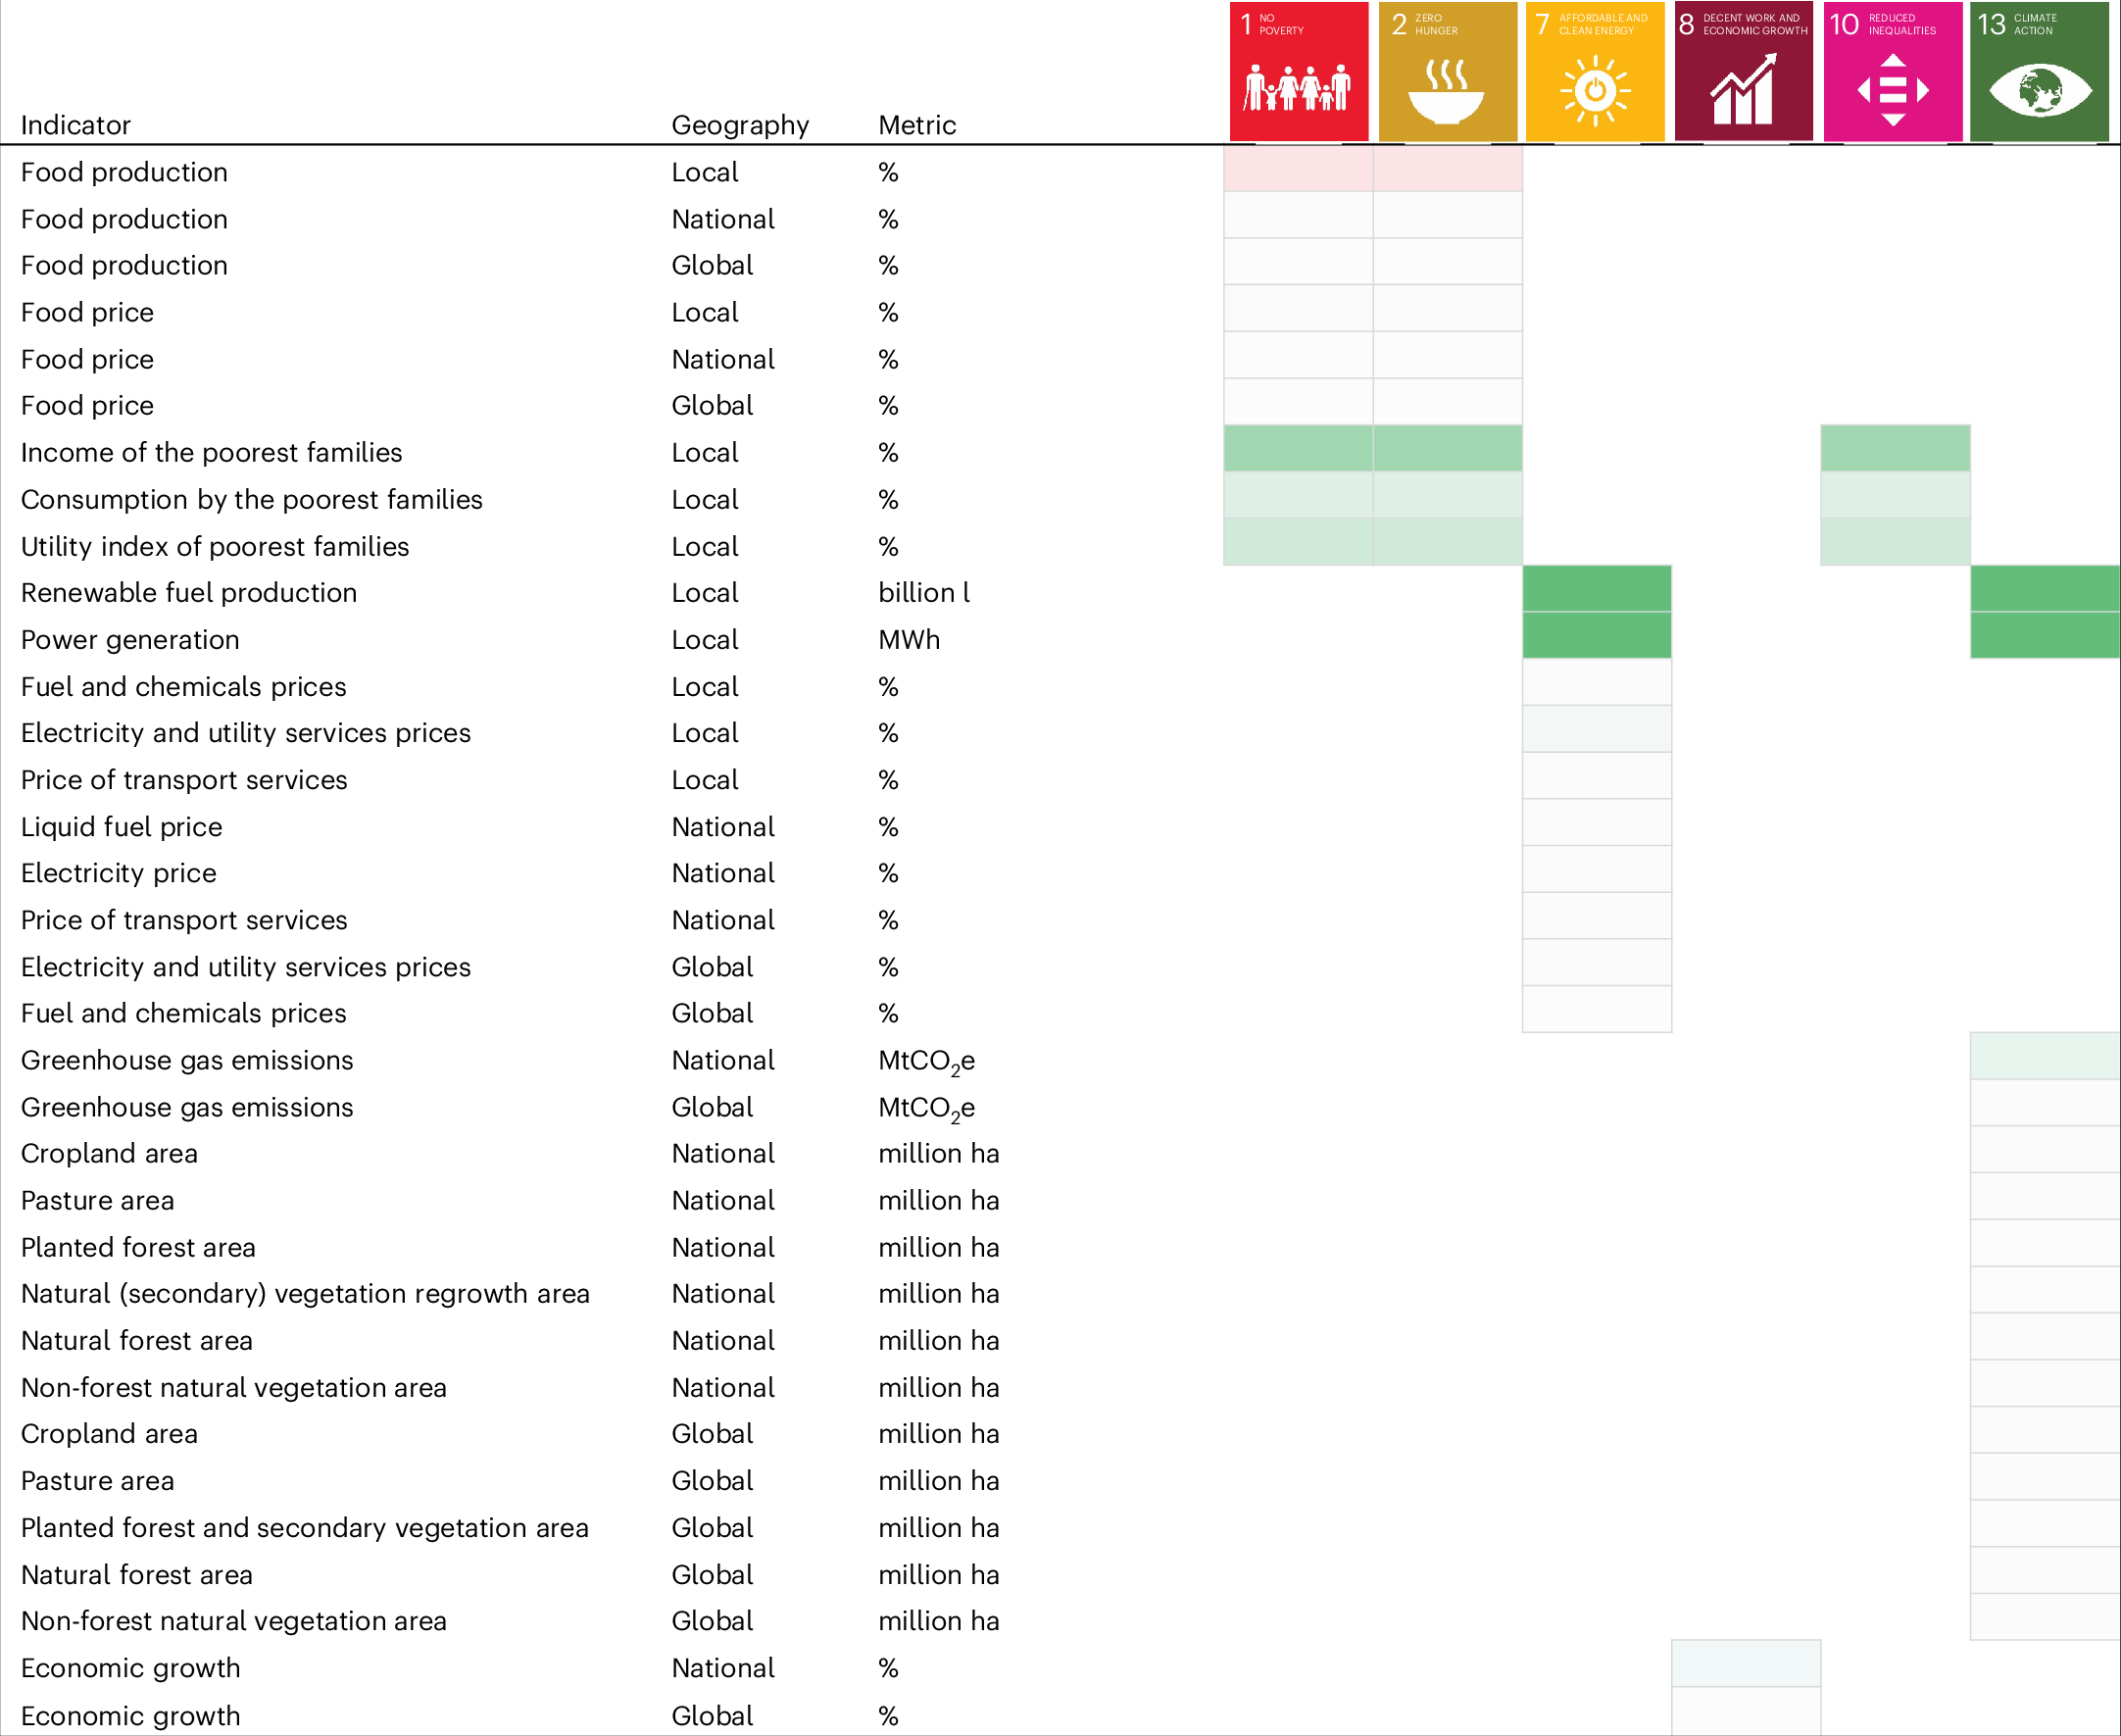This screenshot has height=1736, width=2121.
Task: Click the SDG 1 No Poverty icon
Action: tap(1298, 71)
